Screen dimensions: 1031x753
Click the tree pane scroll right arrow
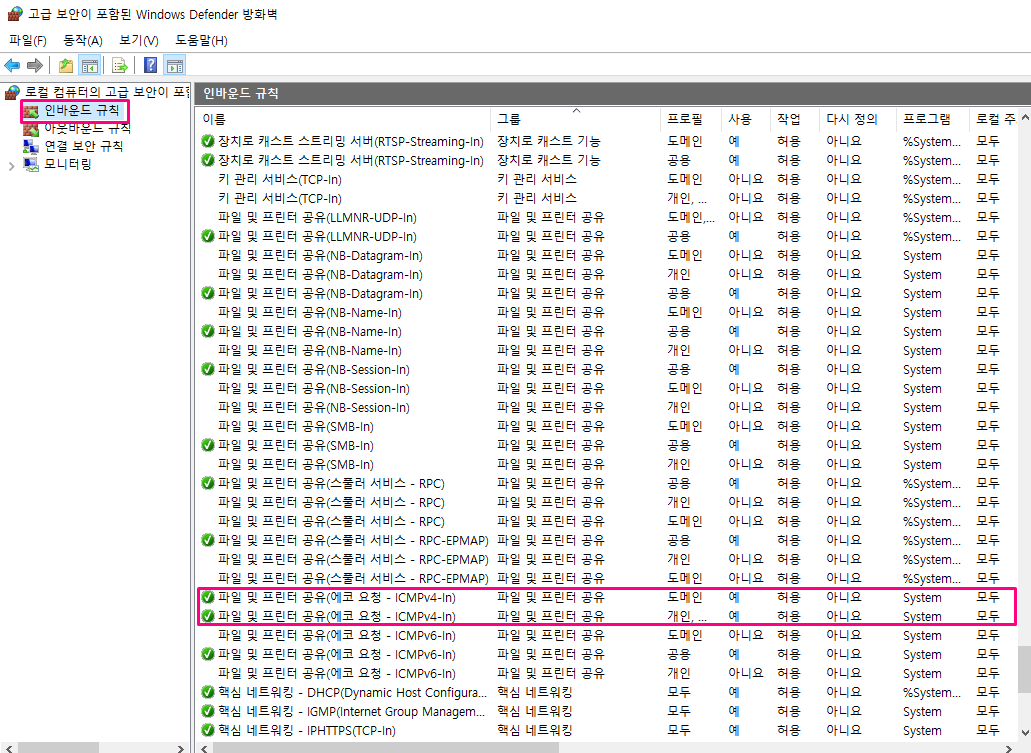pos(181,748)
